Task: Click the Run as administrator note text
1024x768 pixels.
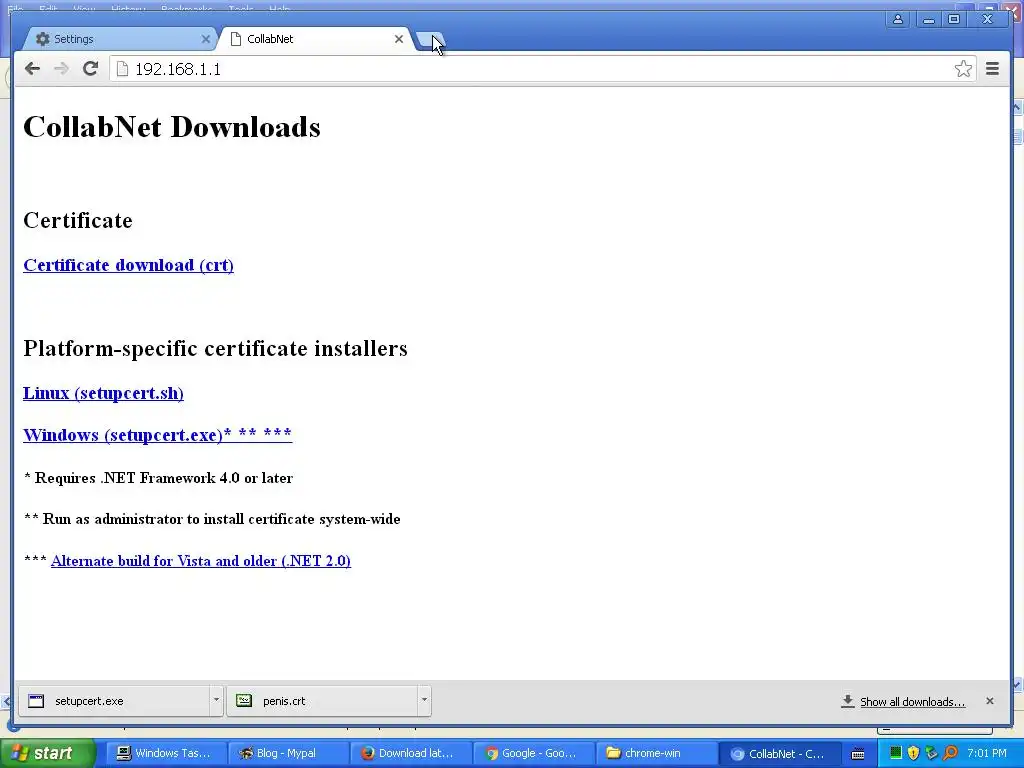Action: (x=212, y=519)
